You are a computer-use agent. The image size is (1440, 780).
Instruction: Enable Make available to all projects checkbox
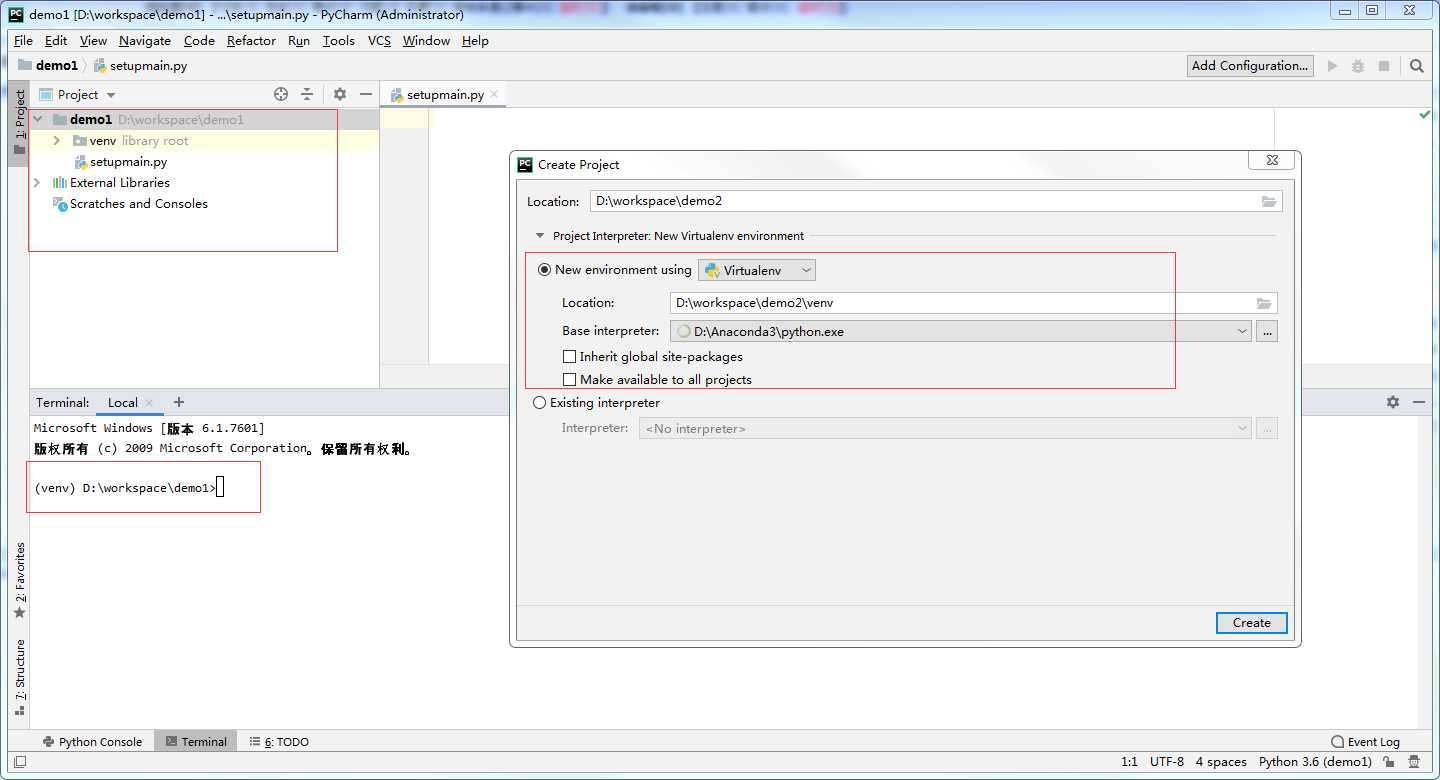point(570,380)
